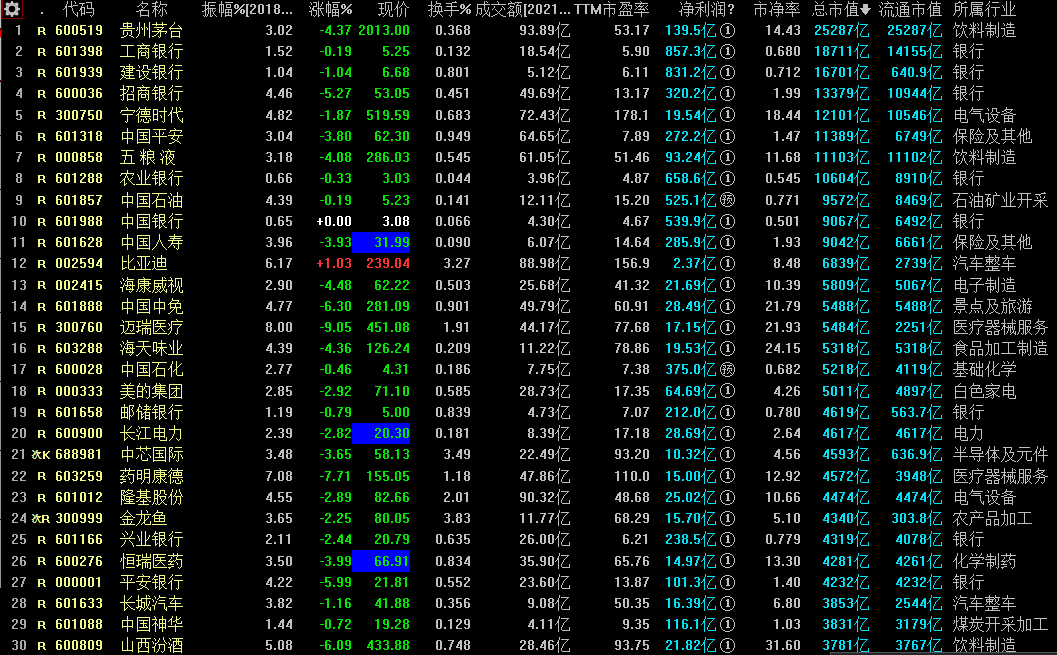
Task: Select the 长城汽车 stock name
Action: click(152, 603)
